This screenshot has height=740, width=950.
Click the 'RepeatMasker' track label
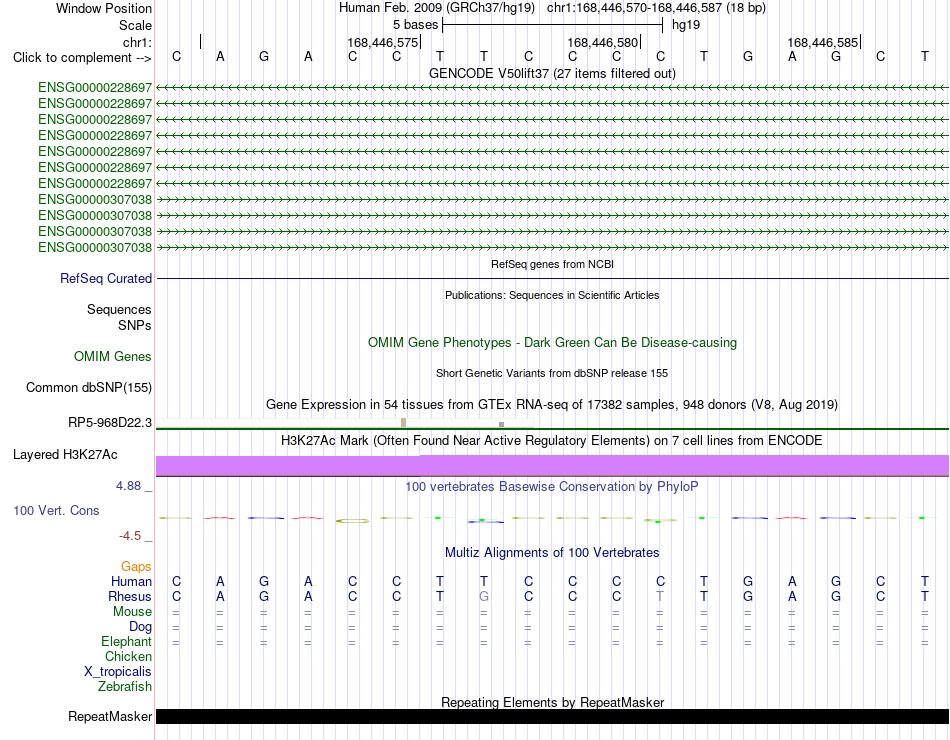point(110,716)
